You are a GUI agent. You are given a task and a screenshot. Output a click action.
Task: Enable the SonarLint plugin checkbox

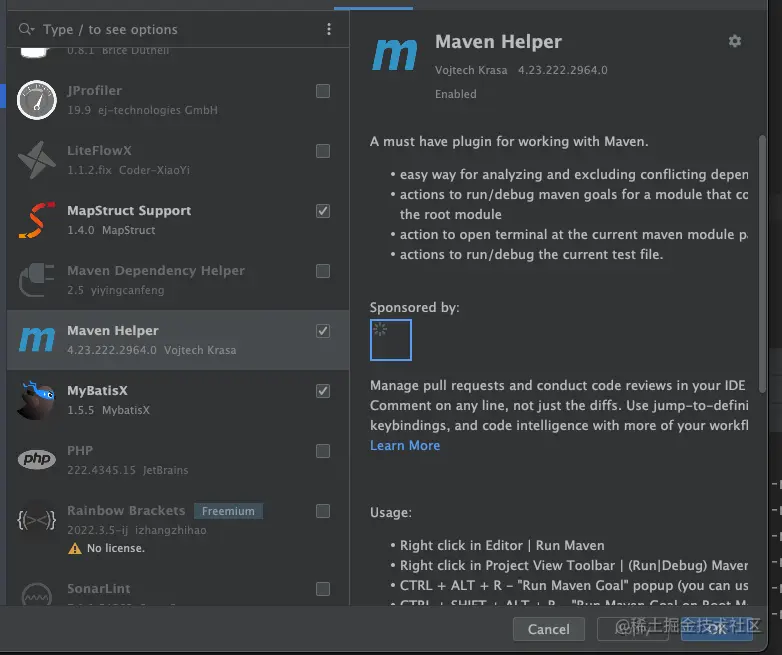(323, 589)
